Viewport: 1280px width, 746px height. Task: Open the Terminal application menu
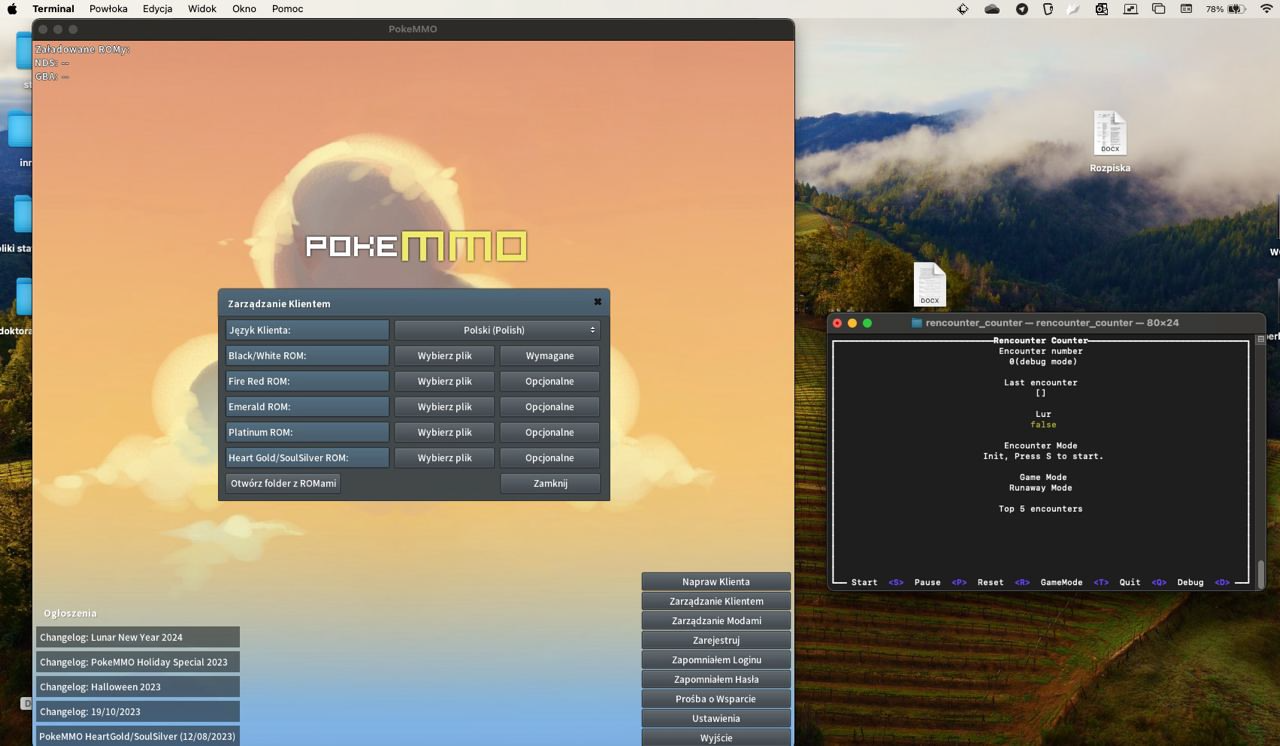(x=53, y=8)
